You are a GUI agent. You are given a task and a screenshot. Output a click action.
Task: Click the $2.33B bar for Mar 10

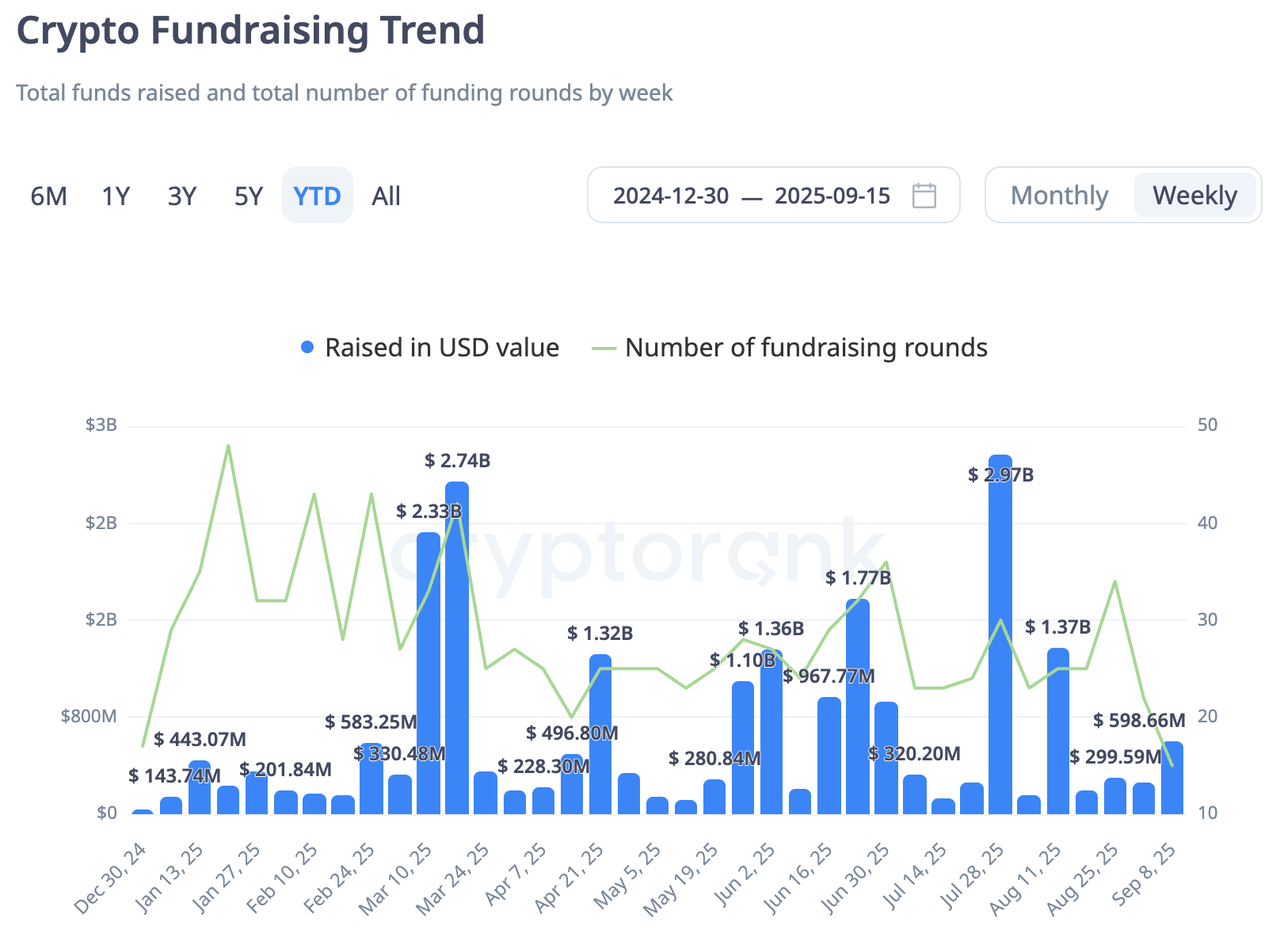coord(428,675)
